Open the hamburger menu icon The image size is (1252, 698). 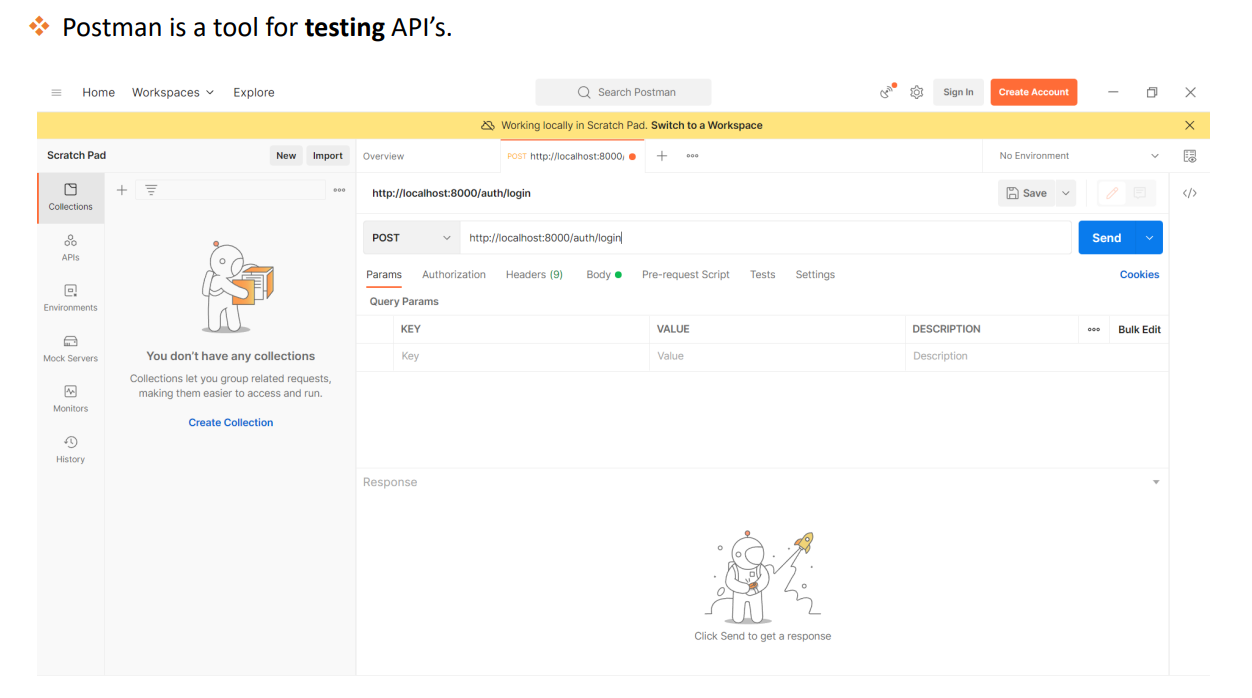(56, 92)
